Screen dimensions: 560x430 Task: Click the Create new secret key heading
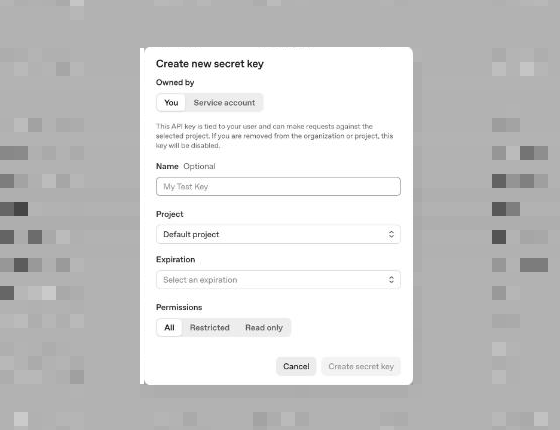210,64
